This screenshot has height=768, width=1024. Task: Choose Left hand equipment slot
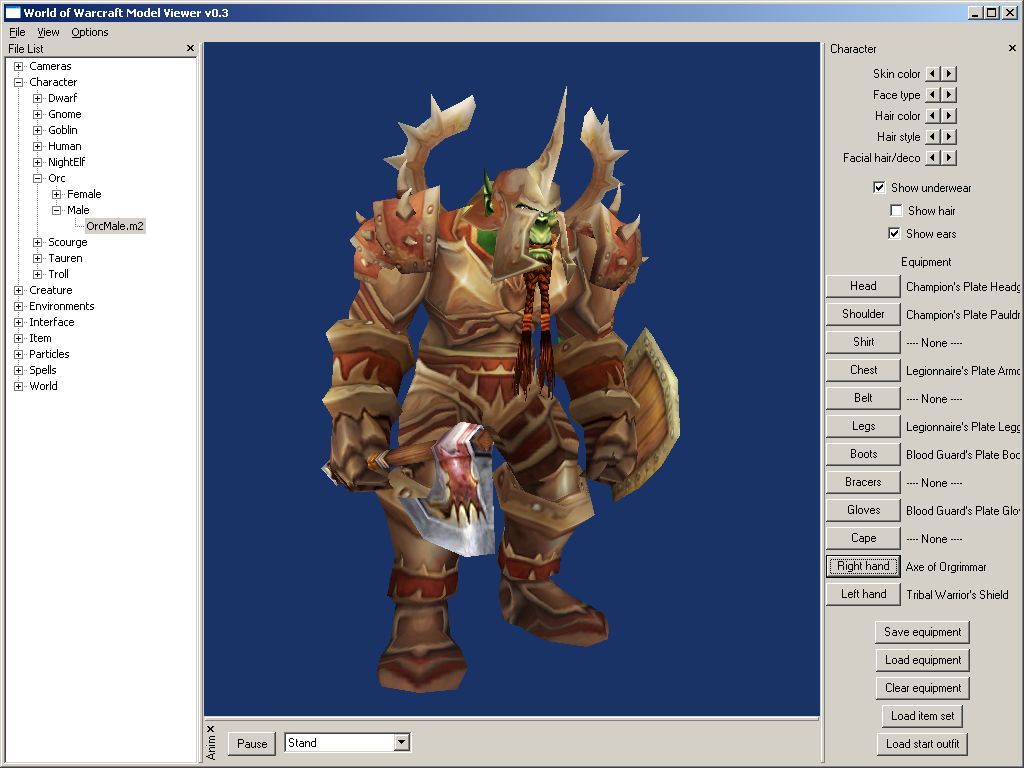(863, 594)
